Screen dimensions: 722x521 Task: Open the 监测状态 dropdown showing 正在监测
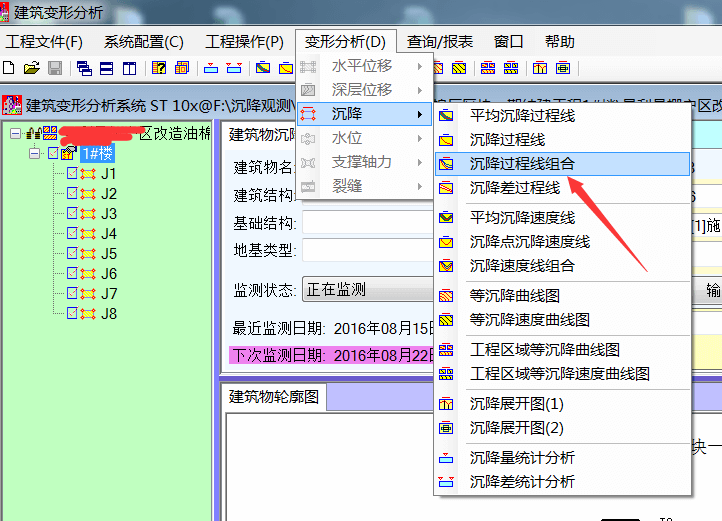tap(367, 289)
